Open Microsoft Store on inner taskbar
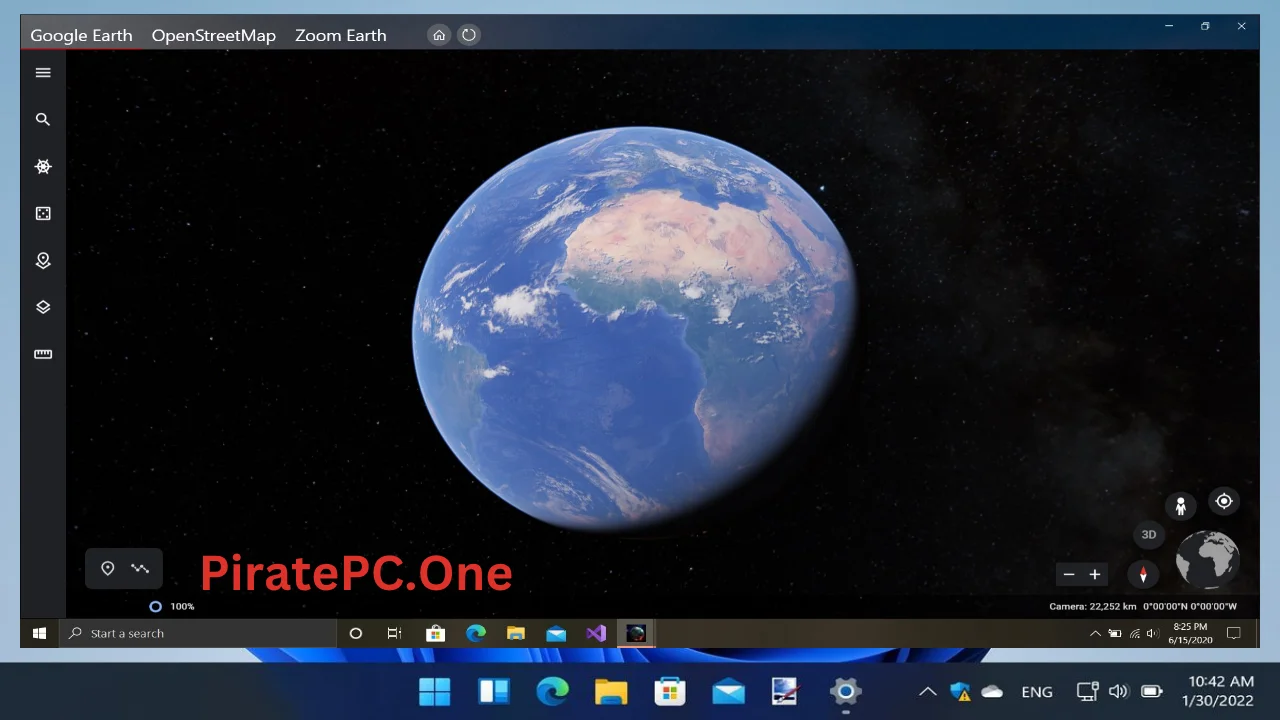This screenshot has height=720, width=1280. click(x=435, y=633)
